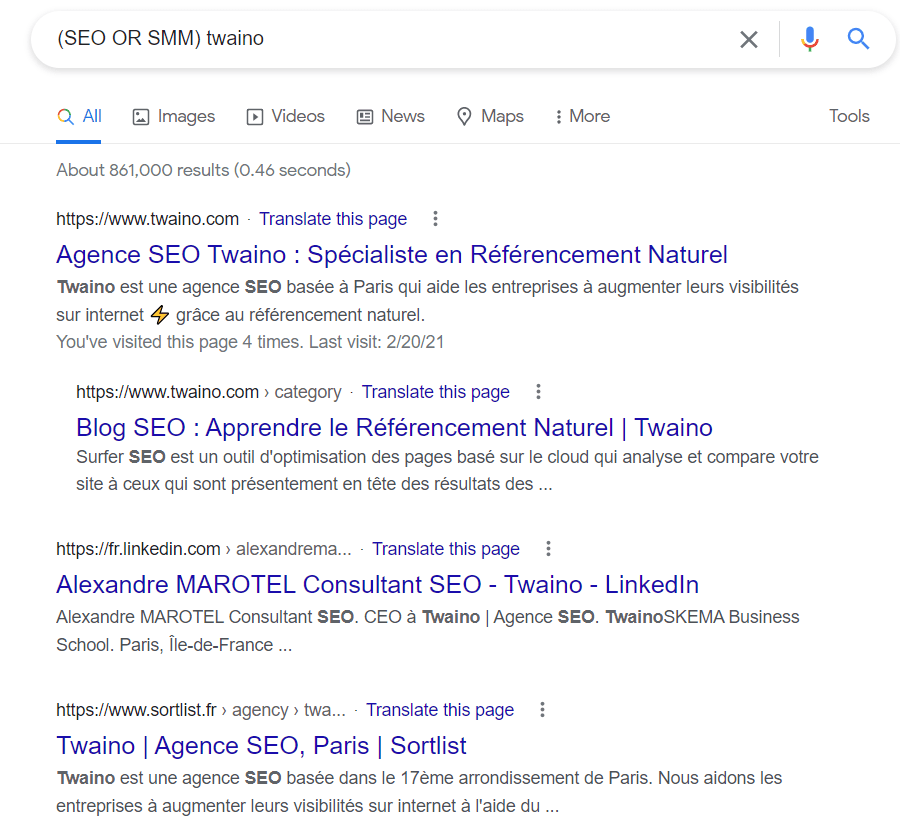The height and width of the screenshot is (836, 900).
Task: Open Alexandre MAROTEL Consultant SEO LinkedIn link
Action: 377,585
